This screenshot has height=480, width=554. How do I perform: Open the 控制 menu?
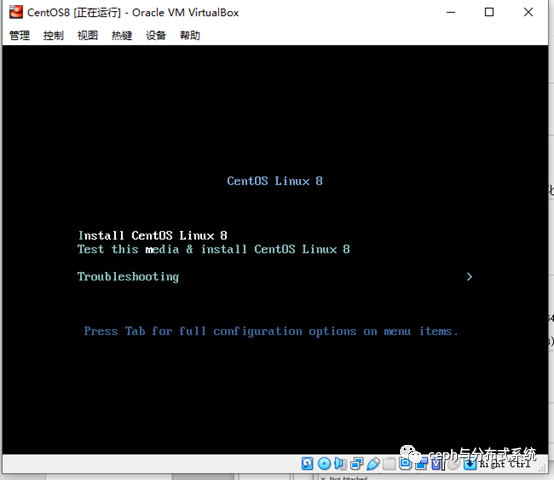(x=53, y=35)
